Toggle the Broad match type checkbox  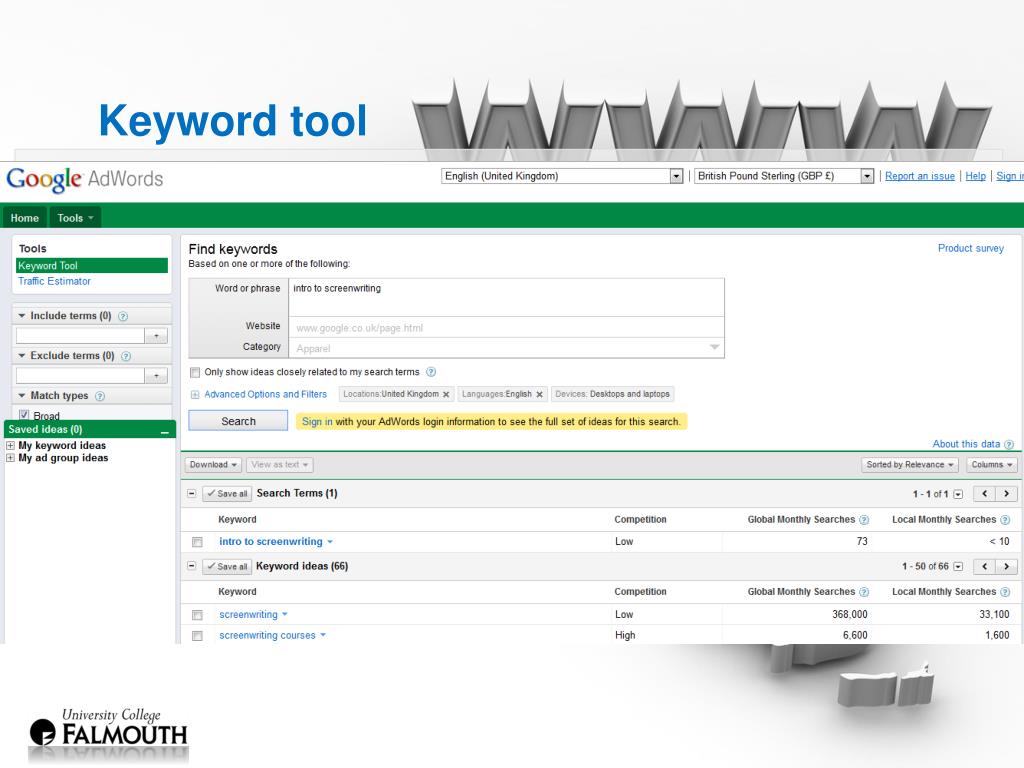click(24, 415)
